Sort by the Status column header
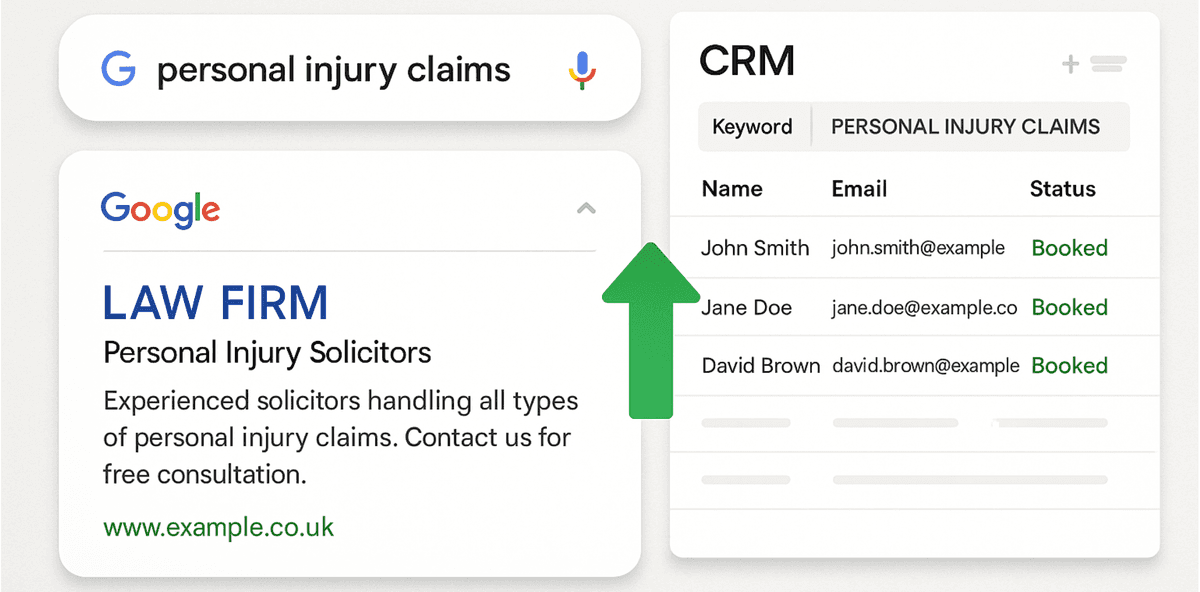This screenshot has width=1200, height=592. [x=1062, y=189]
